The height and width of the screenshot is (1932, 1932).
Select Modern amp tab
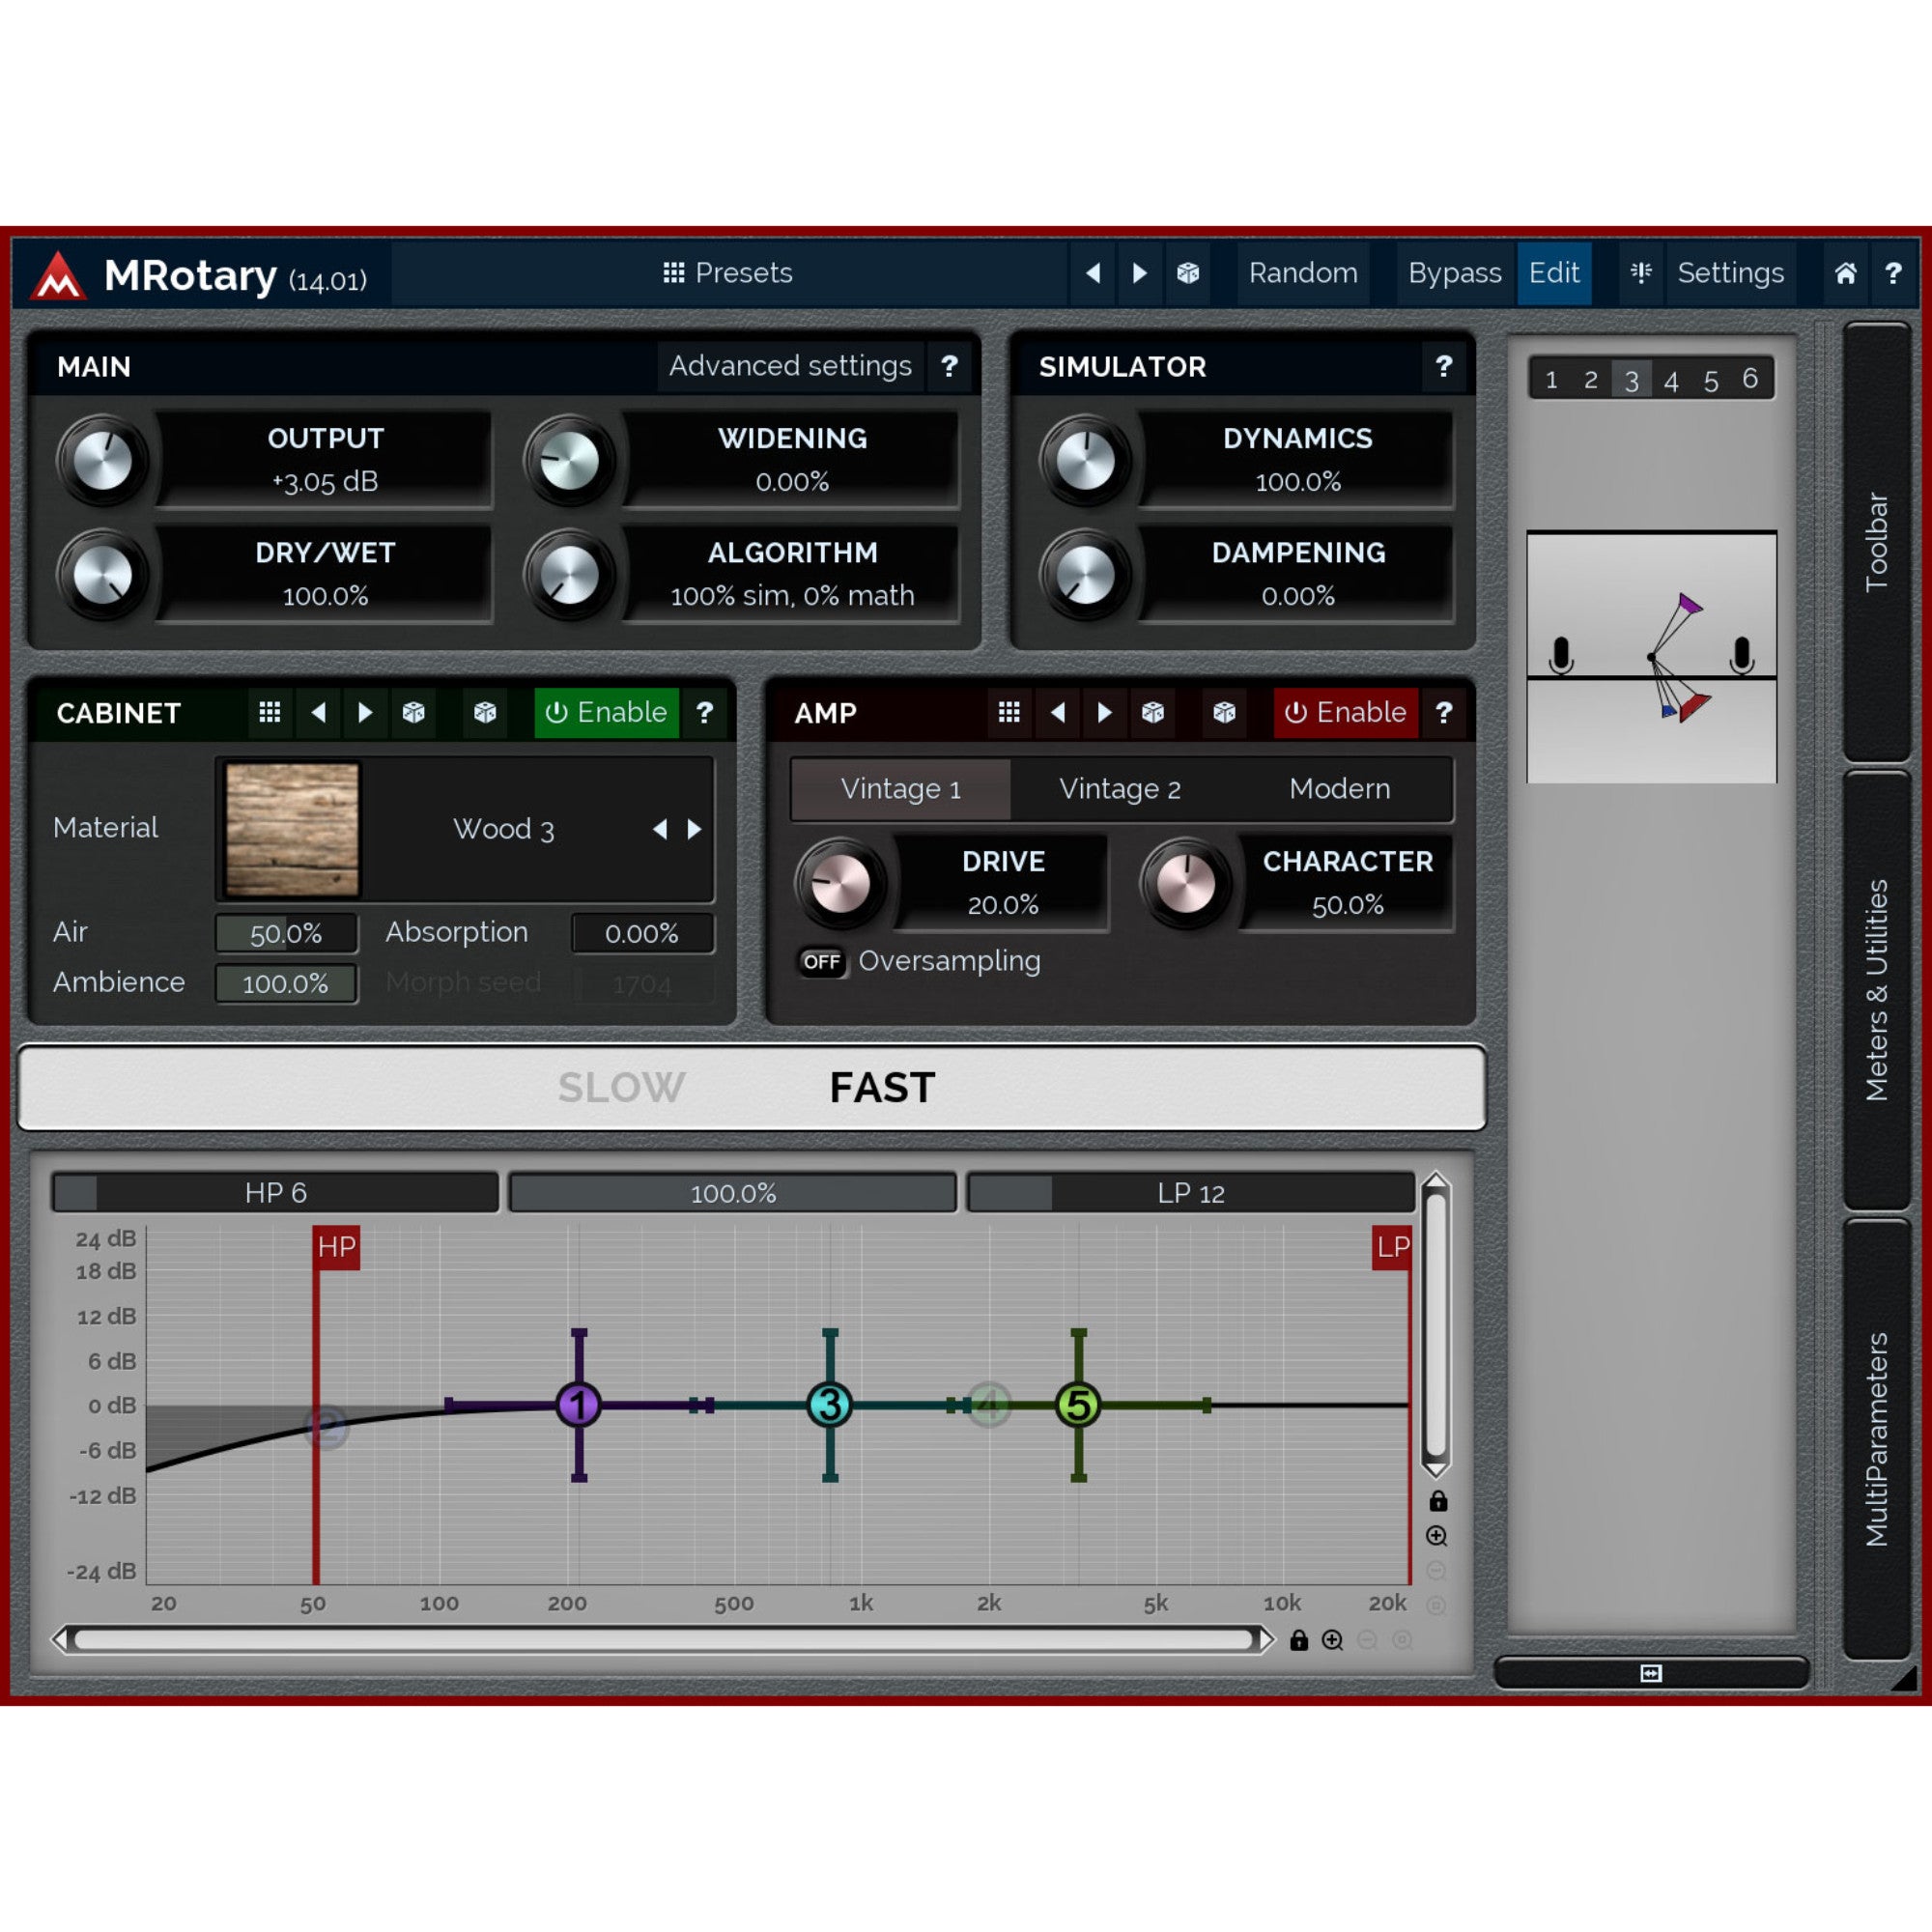point(1340,789)
